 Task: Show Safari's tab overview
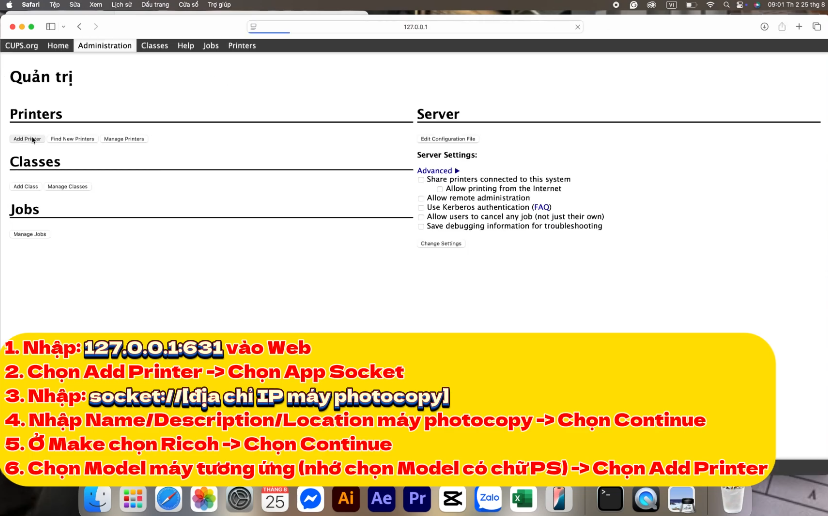click(x=817, y=26)
